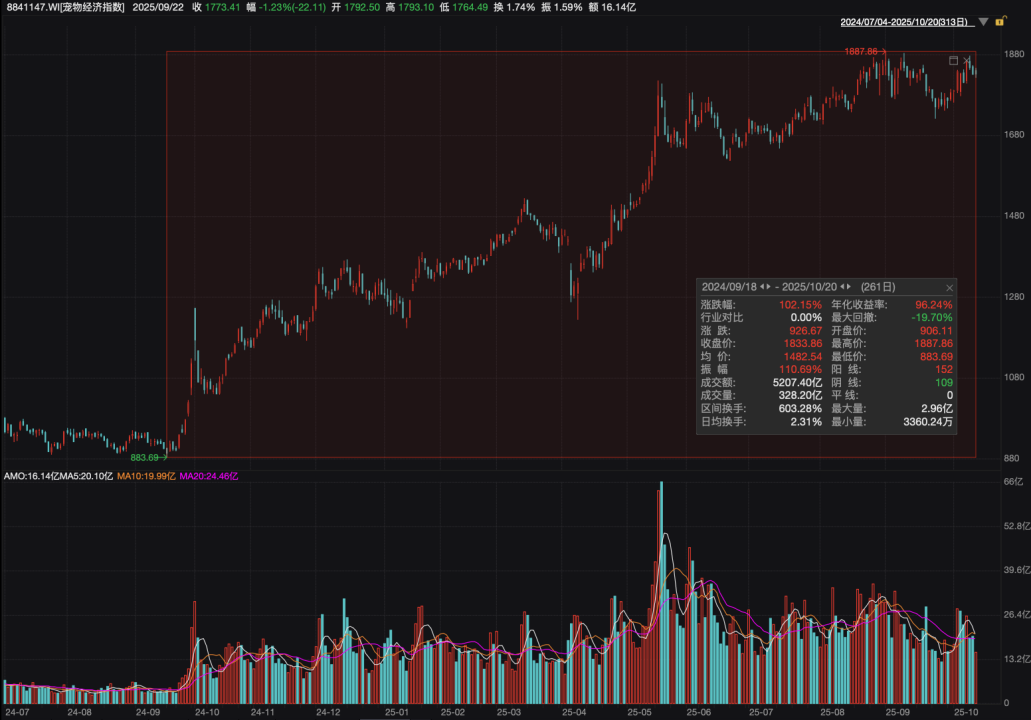The height and width of the screenshot is (720, 1031).
Task: Close the interval statistics panel
Action: 949,288
